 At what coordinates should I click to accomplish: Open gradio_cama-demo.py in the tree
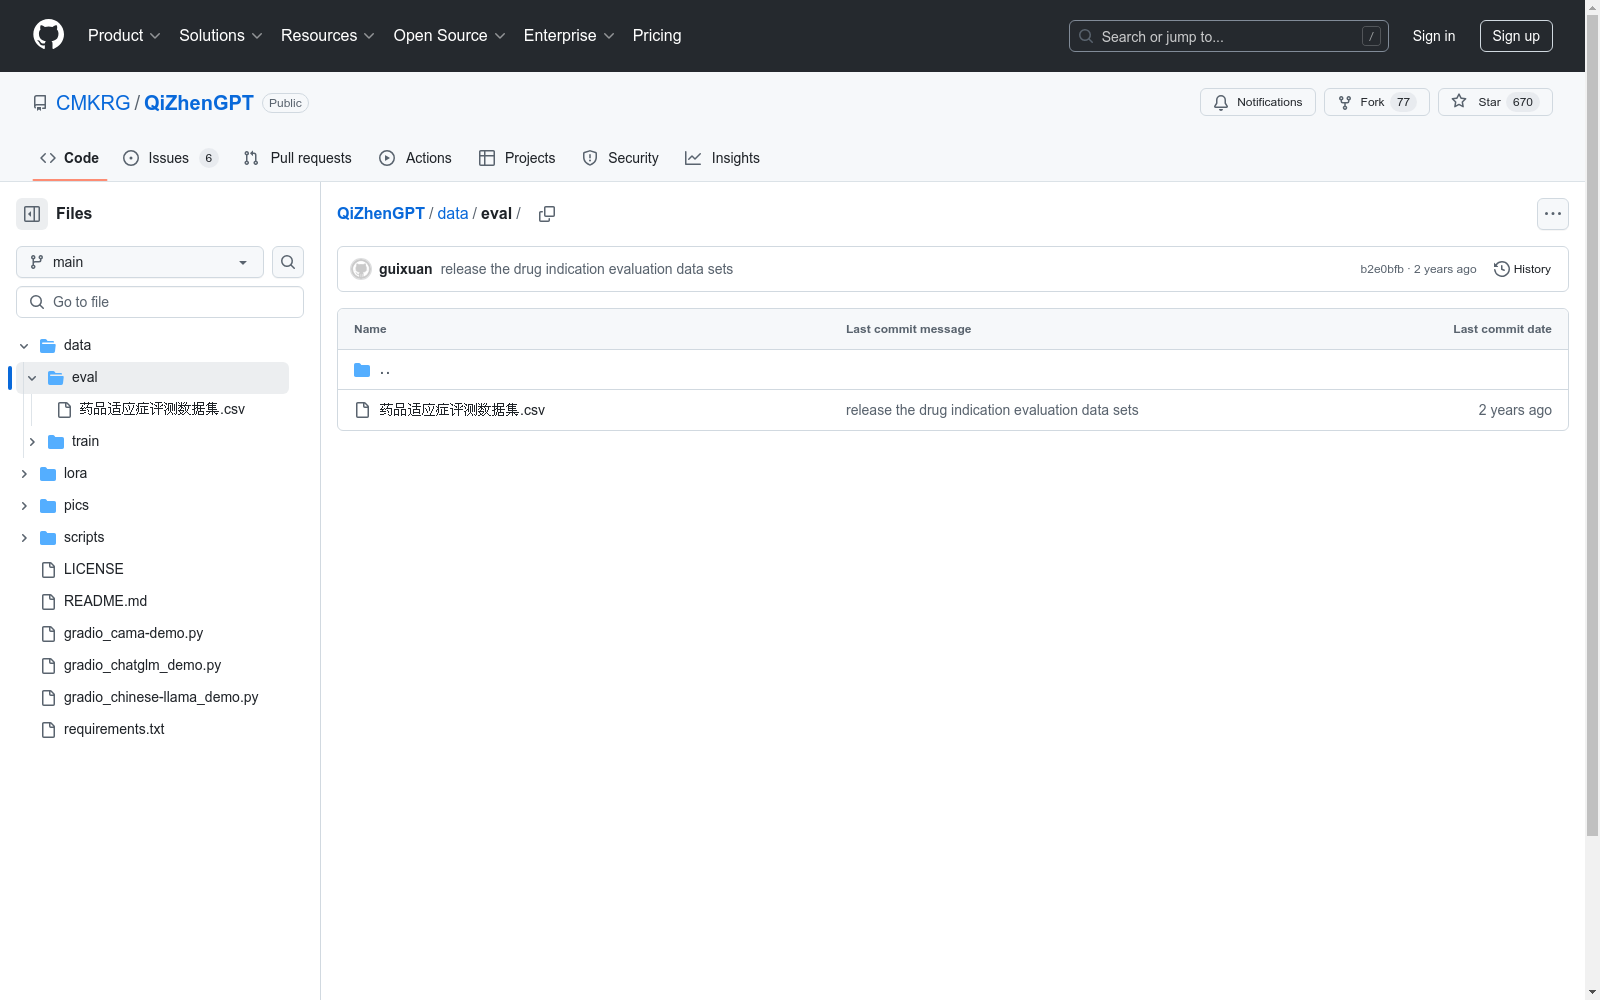133,633
